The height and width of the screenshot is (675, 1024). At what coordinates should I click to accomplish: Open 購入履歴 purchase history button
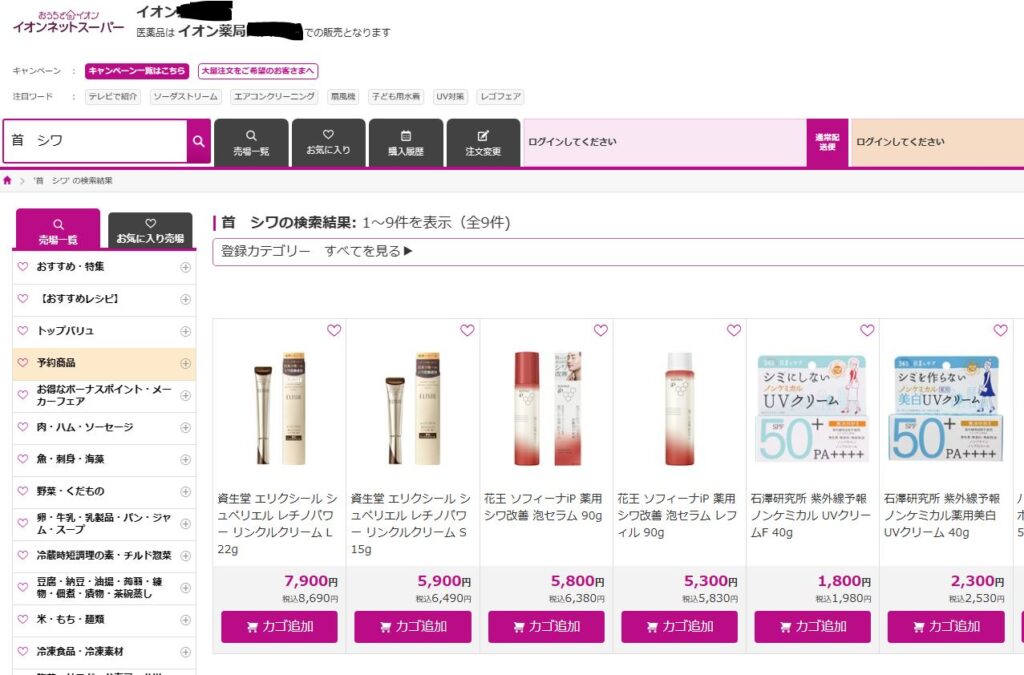[406, 142]
